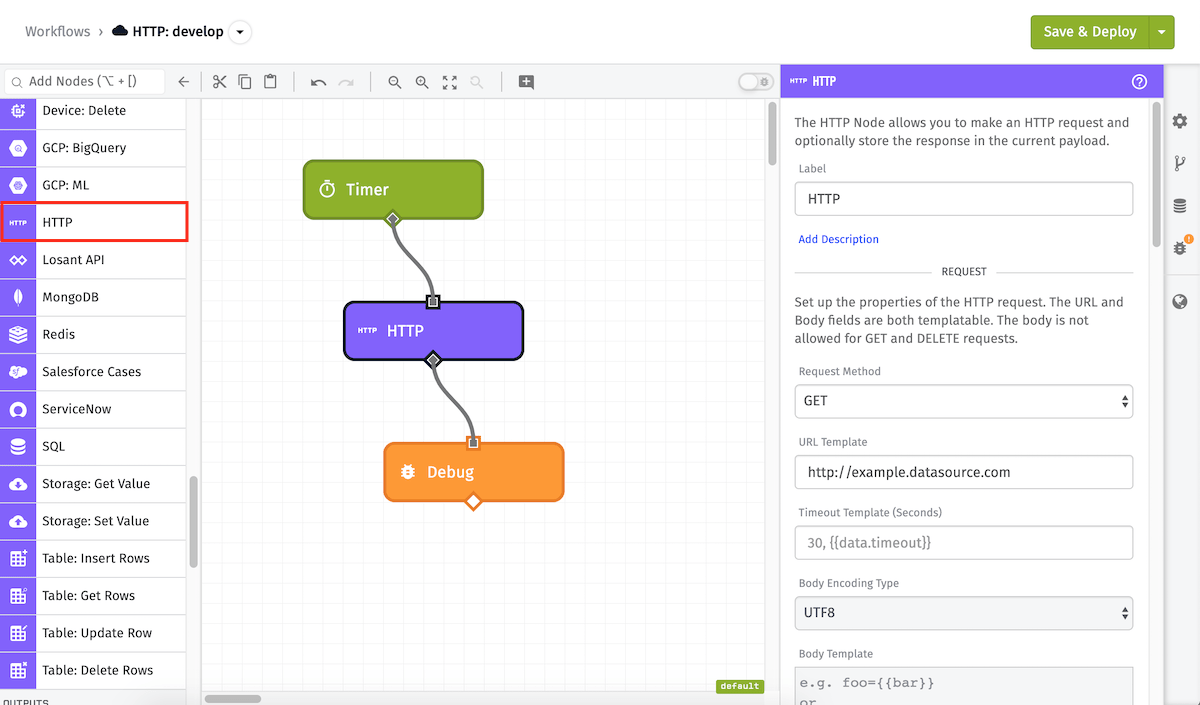Choose Storage: Get Value node

(x=93, y=484)
